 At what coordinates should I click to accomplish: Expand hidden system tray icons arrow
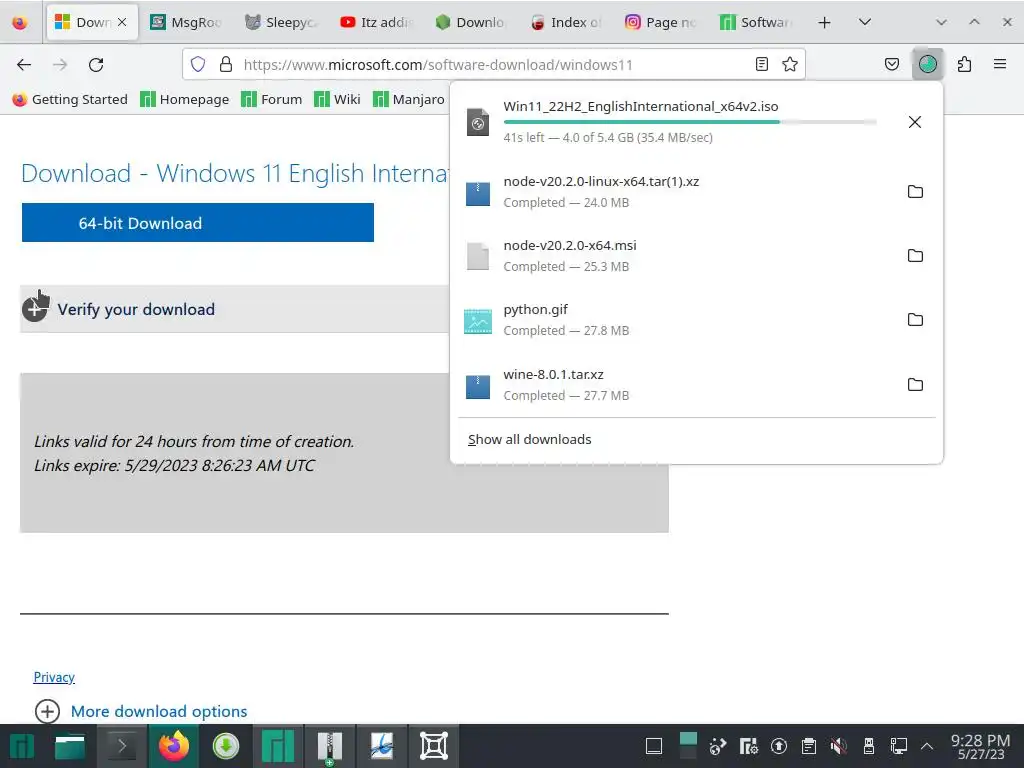[x=927, y=746]
